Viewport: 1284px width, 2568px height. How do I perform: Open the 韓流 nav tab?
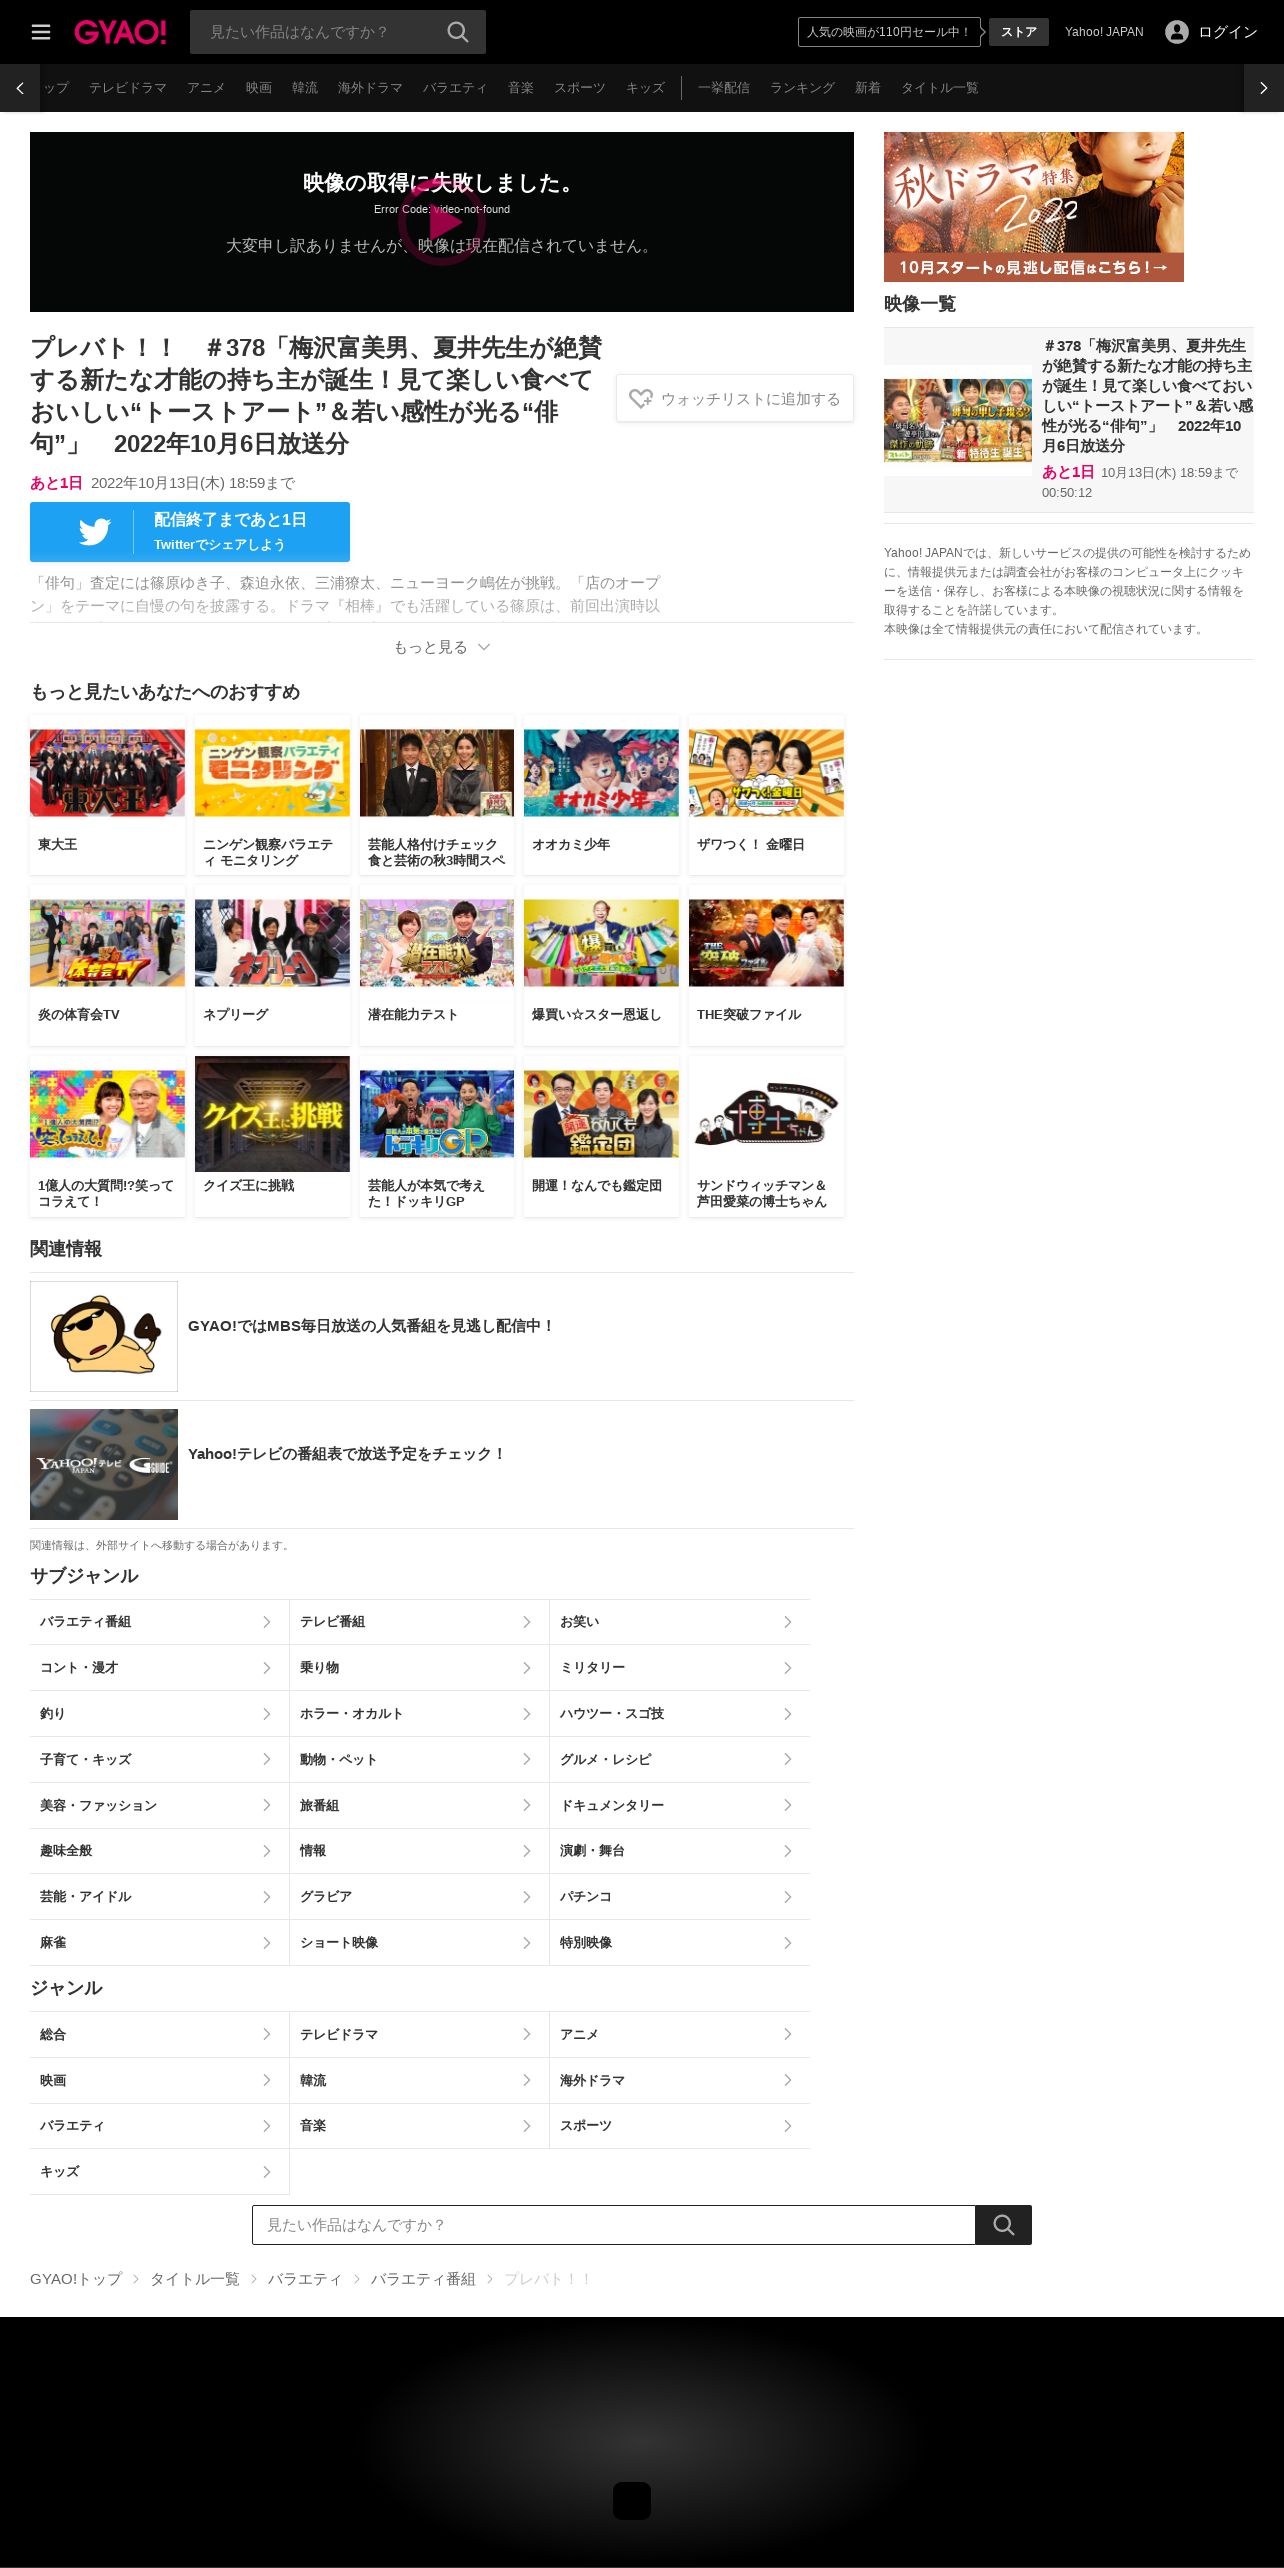pyautogui.click(x=305, y=88)
